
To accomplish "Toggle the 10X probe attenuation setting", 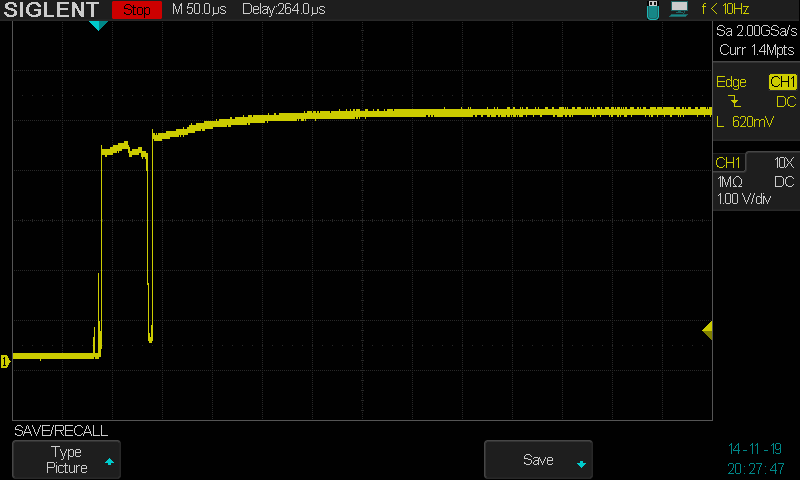I will coord(784,163).
